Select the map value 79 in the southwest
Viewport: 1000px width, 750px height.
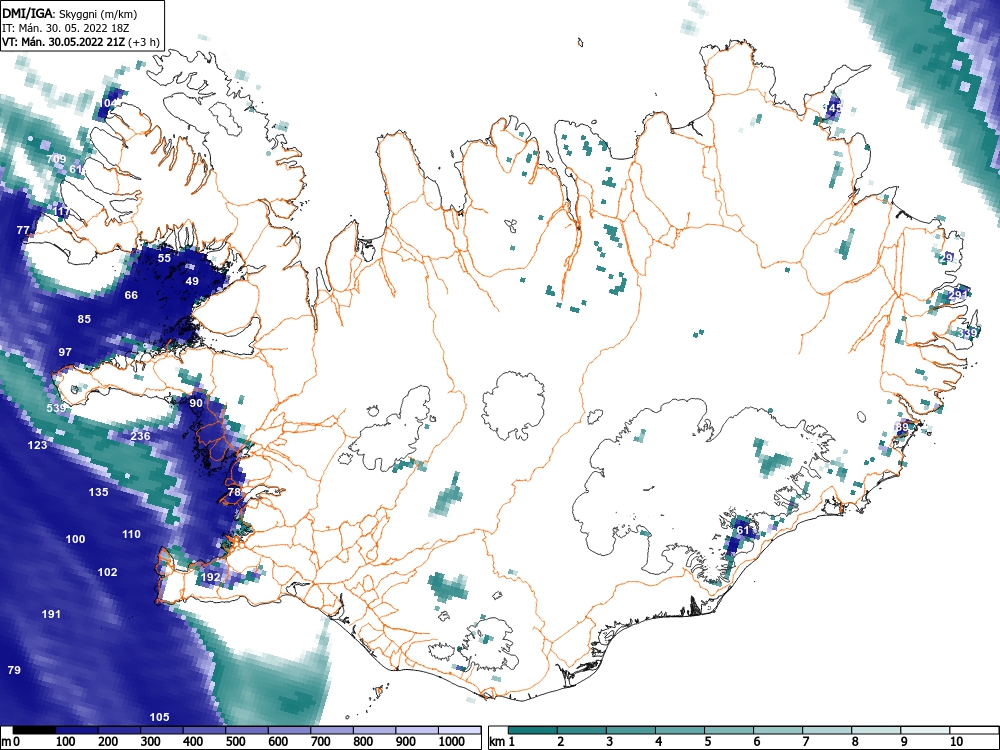14,670
